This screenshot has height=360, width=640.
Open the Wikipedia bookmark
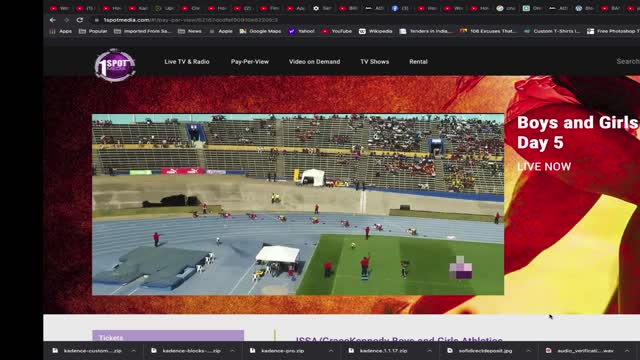click(x=376, y=31)
